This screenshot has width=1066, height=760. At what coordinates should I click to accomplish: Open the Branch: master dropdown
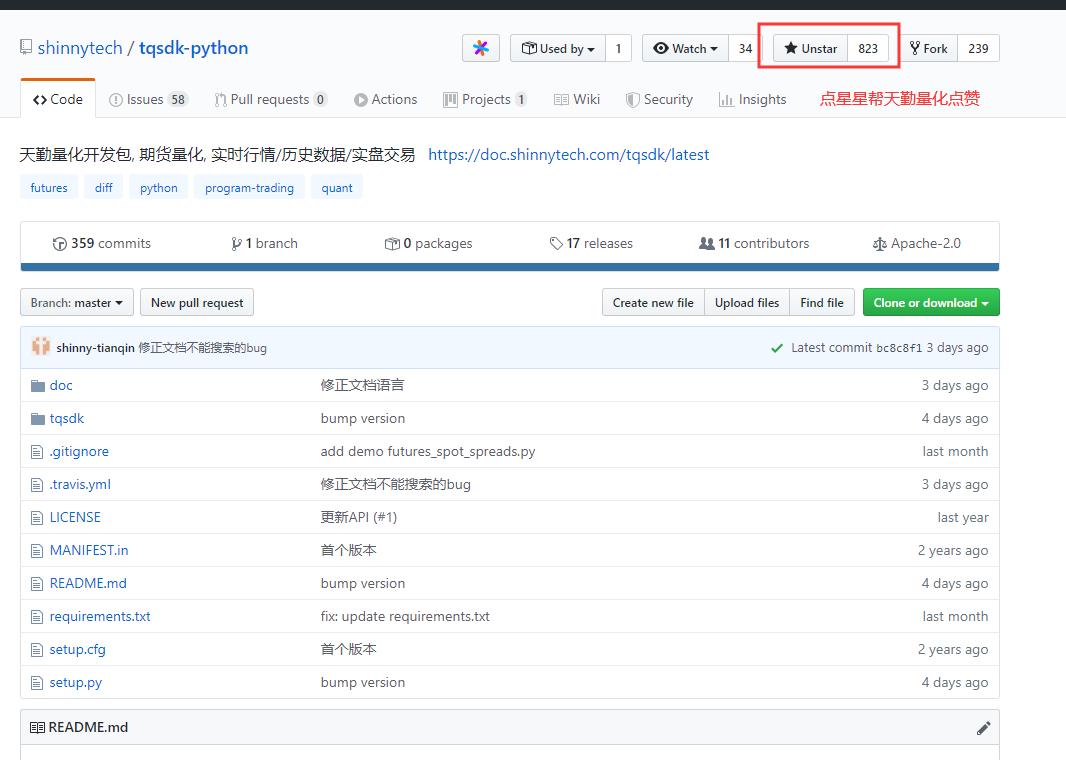point(77,303)
